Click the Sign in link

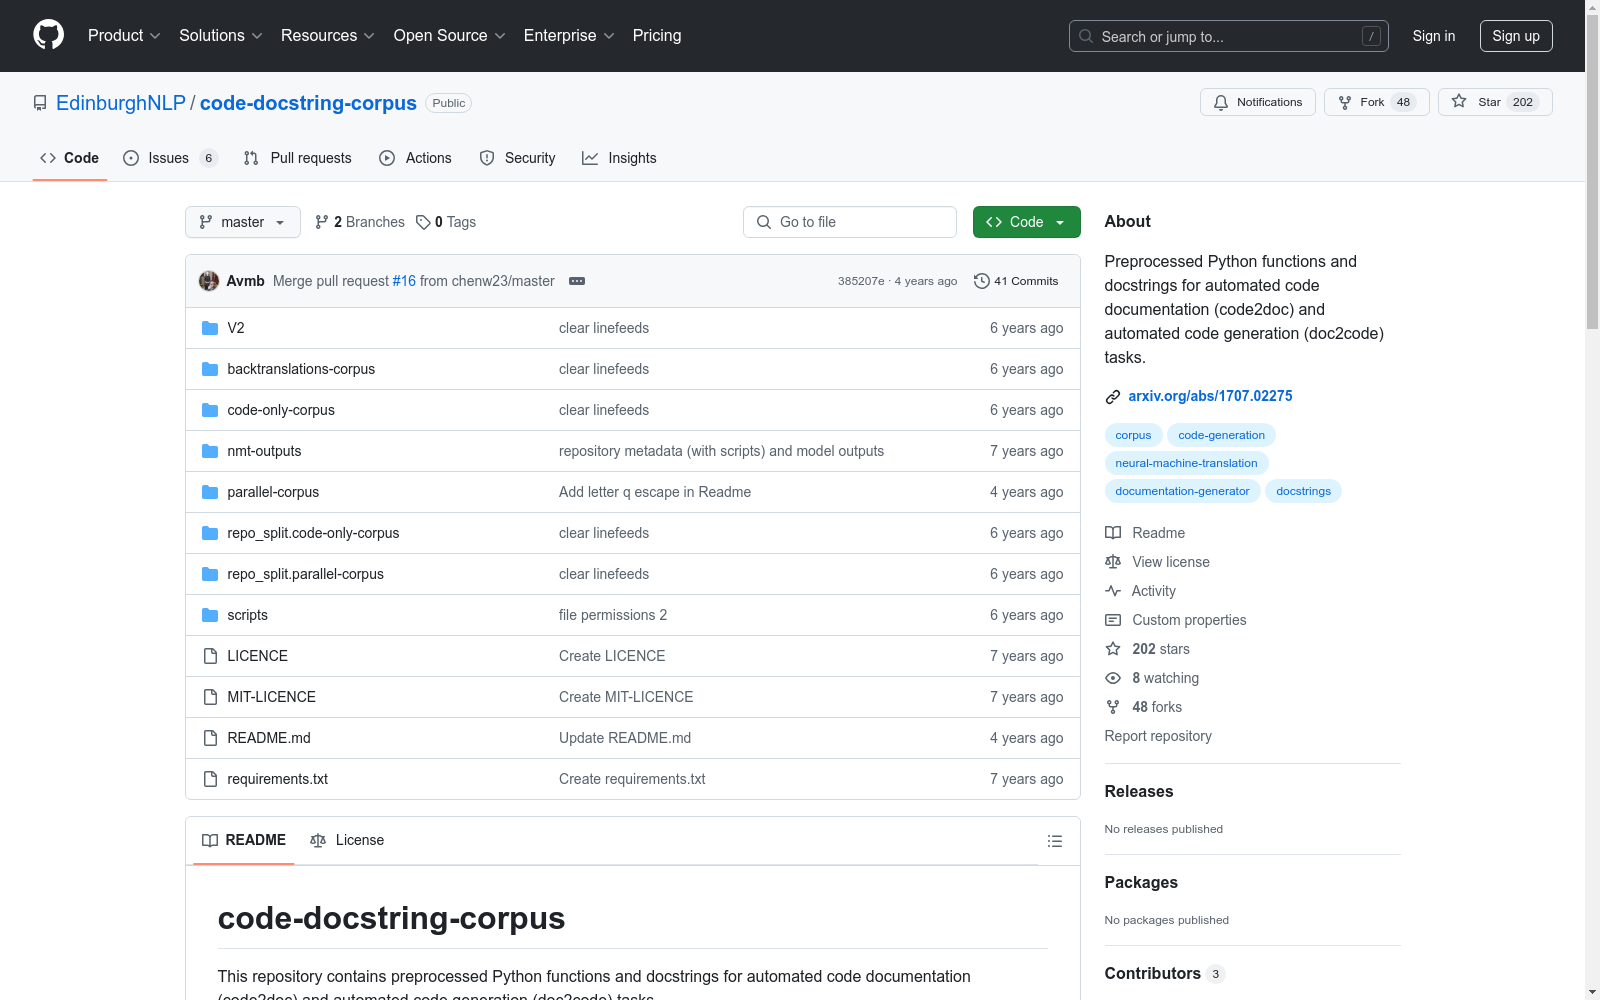tap(1434, 36)
